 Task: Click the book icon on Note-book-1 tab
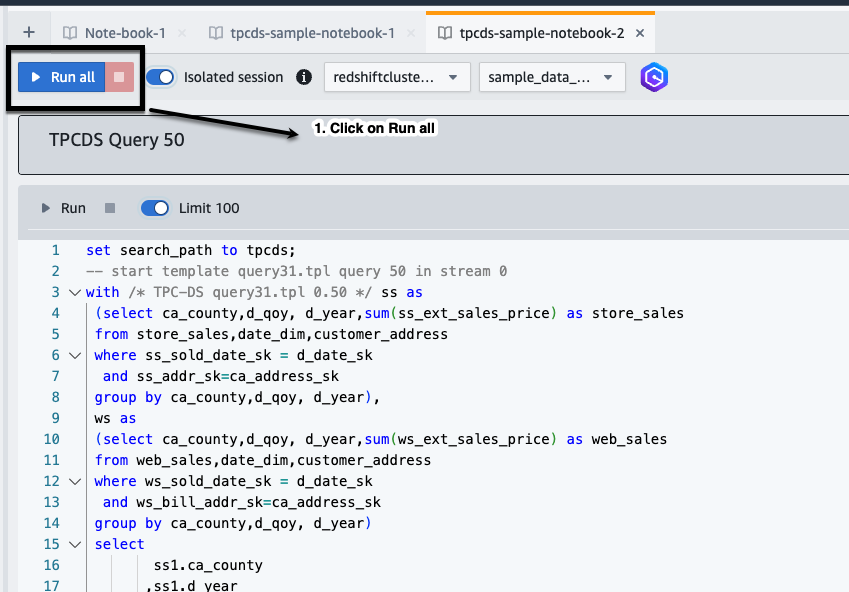70,33
